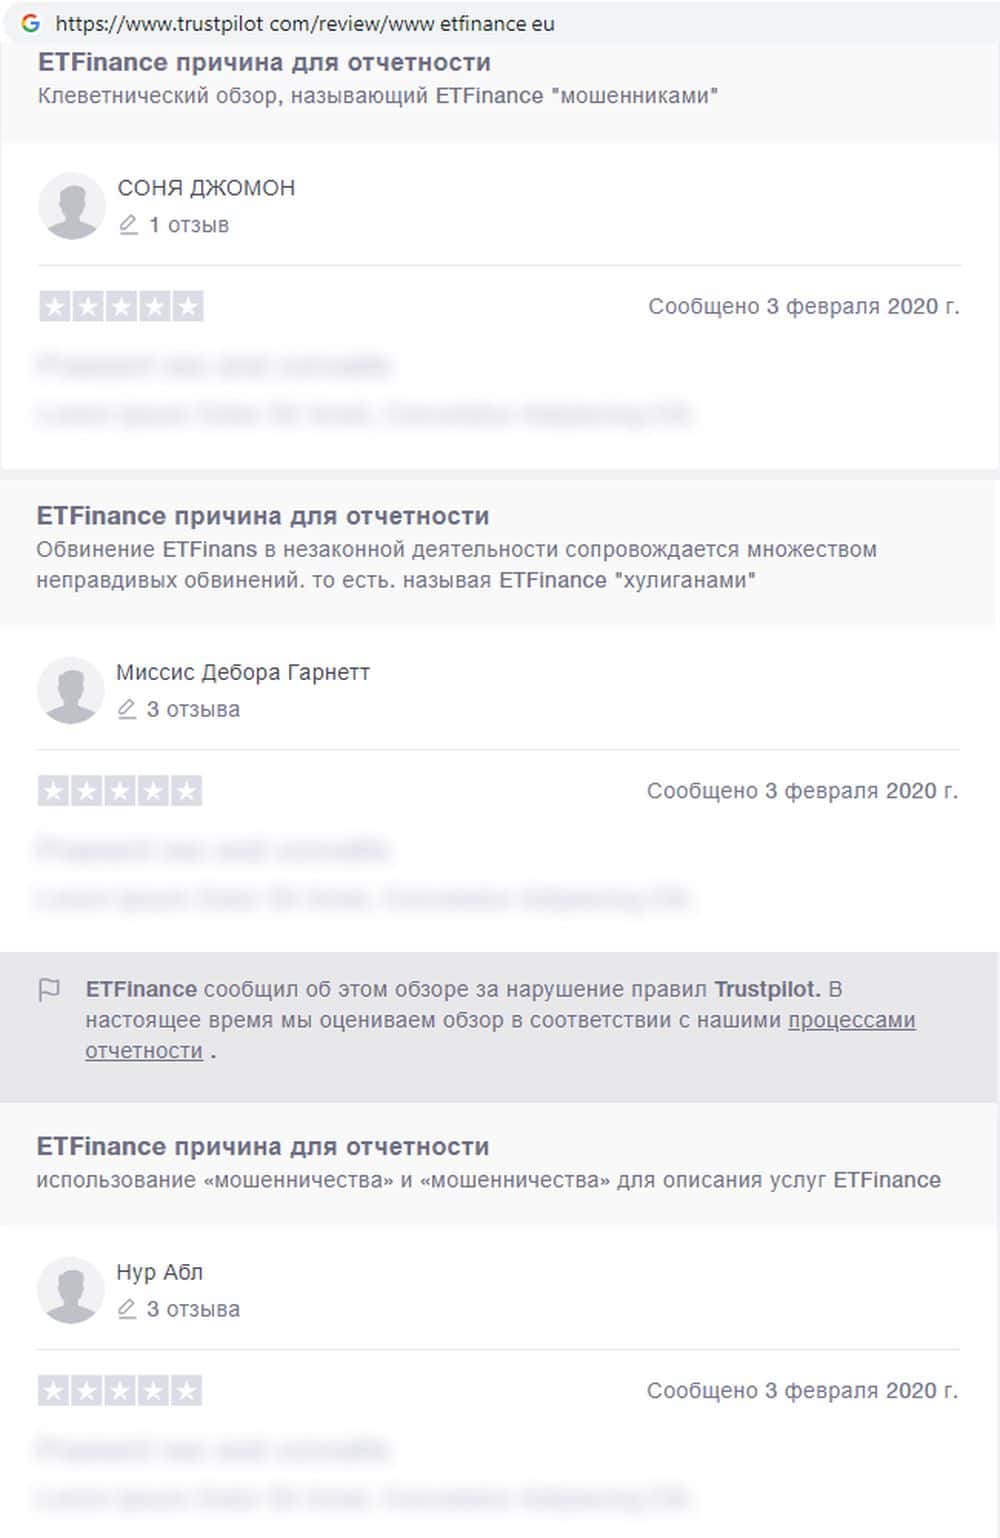Click star rating of Нур Абл's review
The width and height of the screenshot is (1000, 1538).
tap(120, 1390)
